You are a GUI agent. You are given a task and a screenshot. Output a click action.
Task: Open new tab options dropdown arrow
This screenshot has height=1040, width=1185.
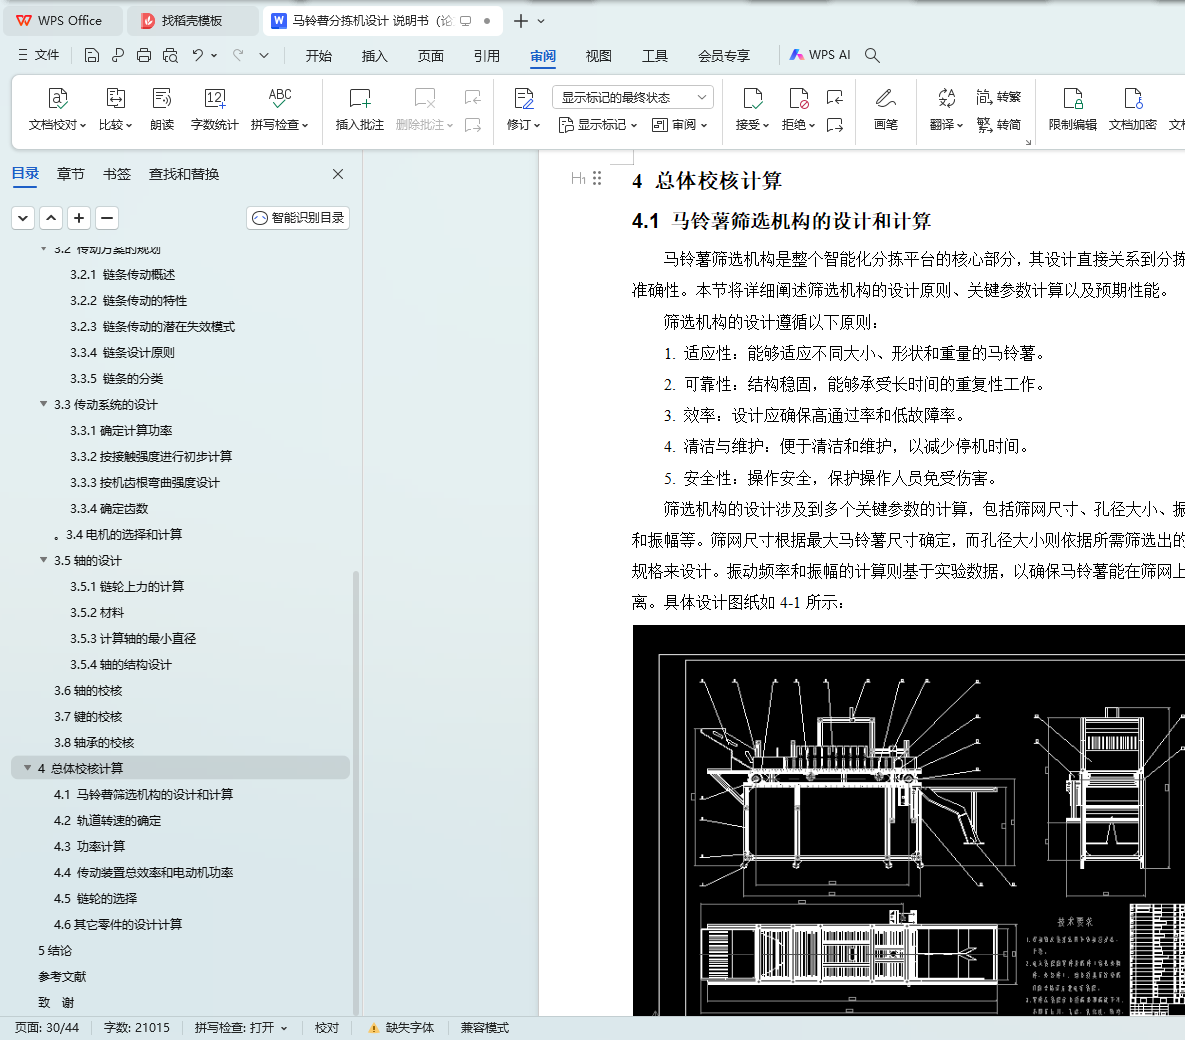click(x=541, y=21)
